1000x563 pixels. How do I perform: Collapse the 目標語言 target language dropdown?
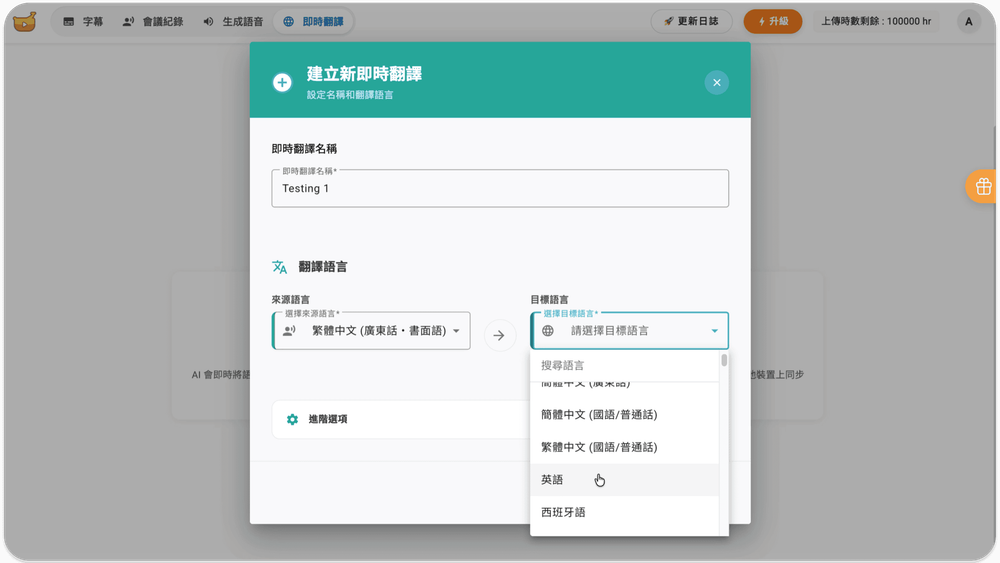[x=714, y=331]
